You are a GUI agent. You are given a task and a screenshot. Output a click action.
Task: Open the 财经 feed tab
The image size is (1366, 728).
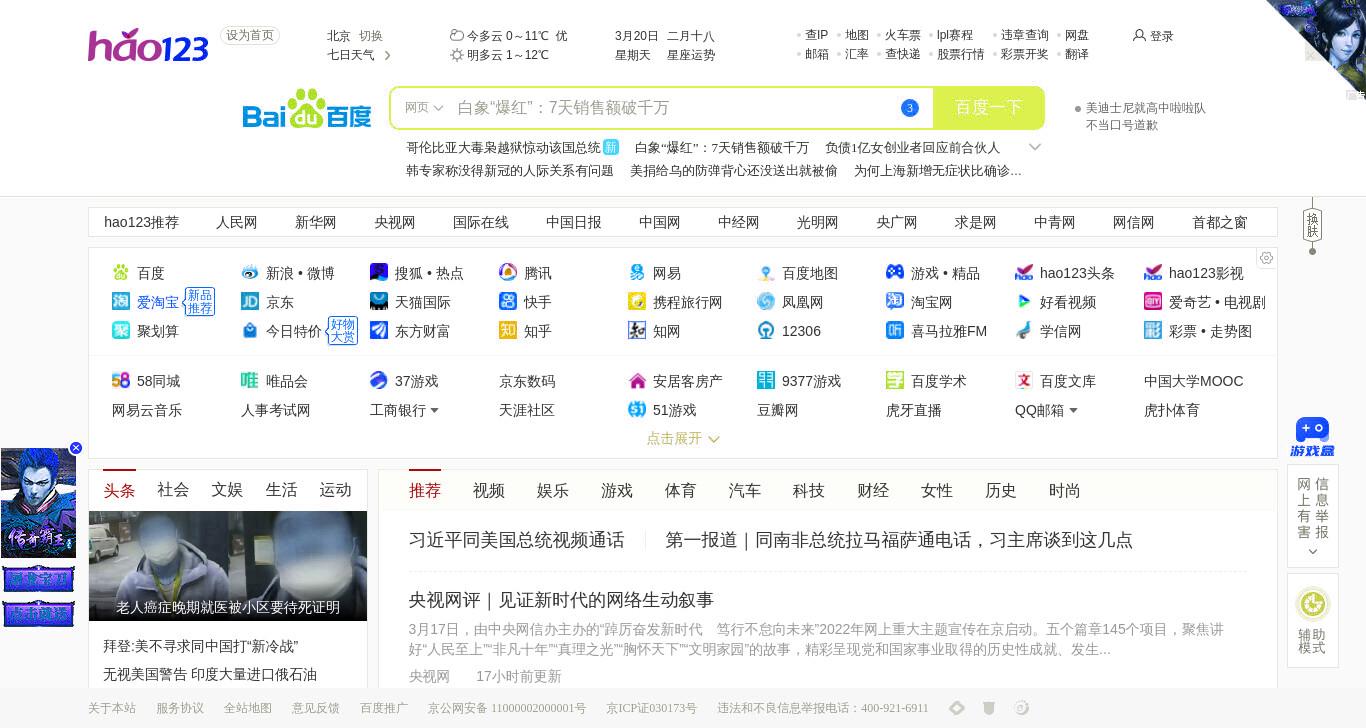(873, 490)
